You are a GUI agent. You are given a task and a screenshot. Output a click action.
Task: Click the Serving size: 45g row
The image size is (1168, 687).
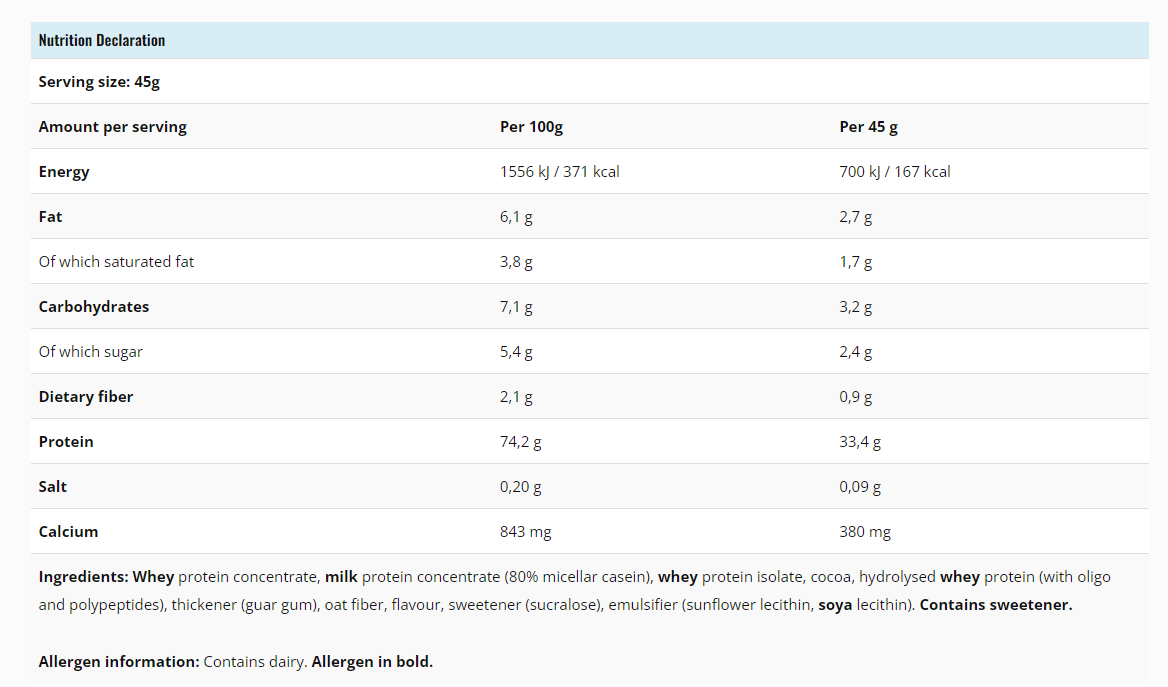[99, 82]
